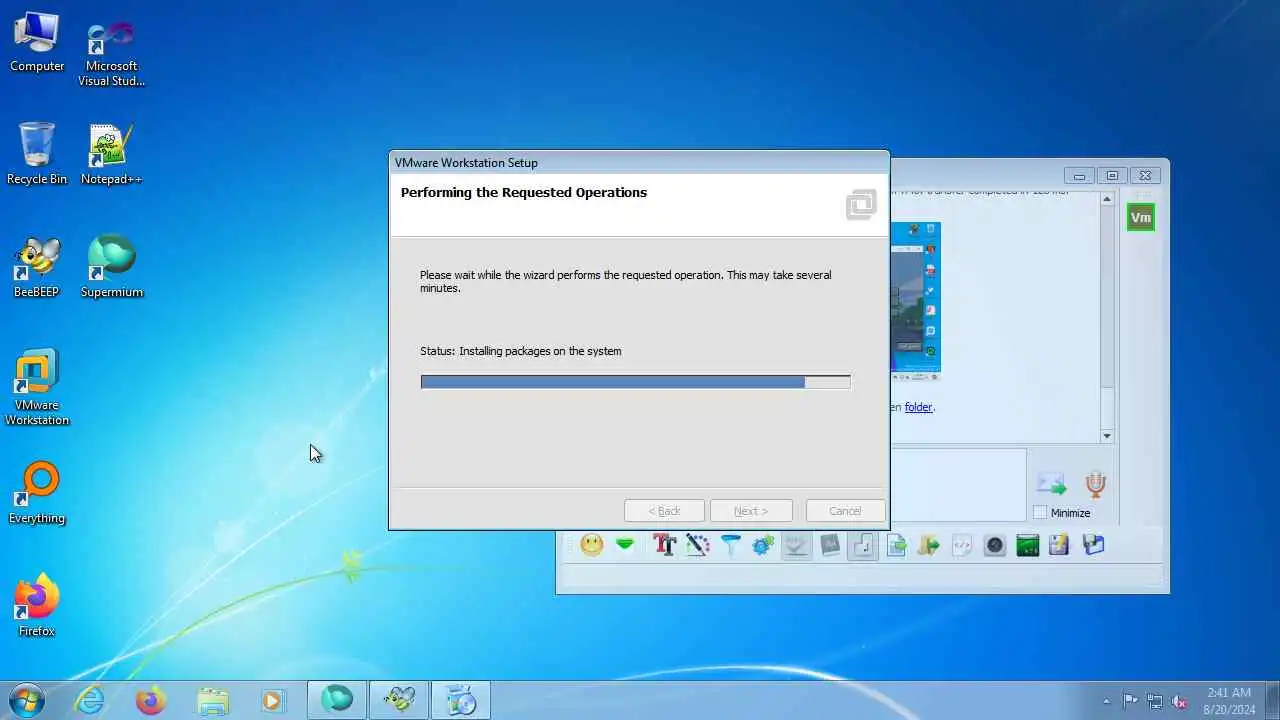The width and height of the screenshot is (1280, 720).
Task: Click the installation progress bar
Action: click(x=635, y=382)
